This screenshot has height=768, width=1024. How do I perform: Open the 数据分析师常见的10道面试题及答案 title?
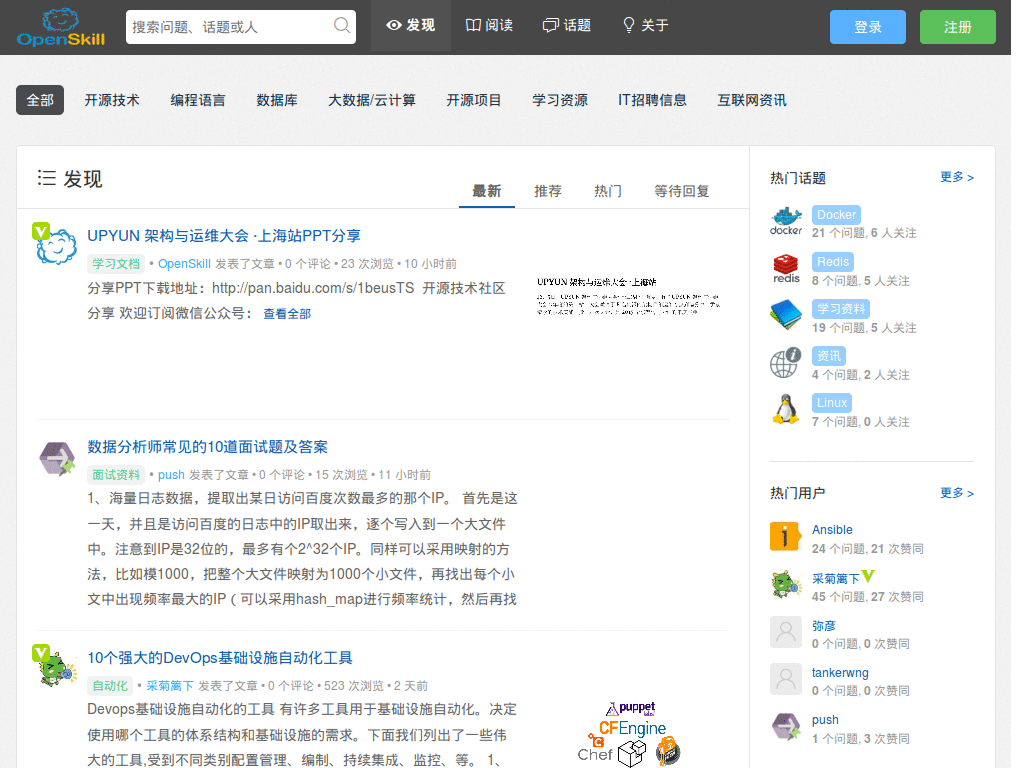click(208, 447)
